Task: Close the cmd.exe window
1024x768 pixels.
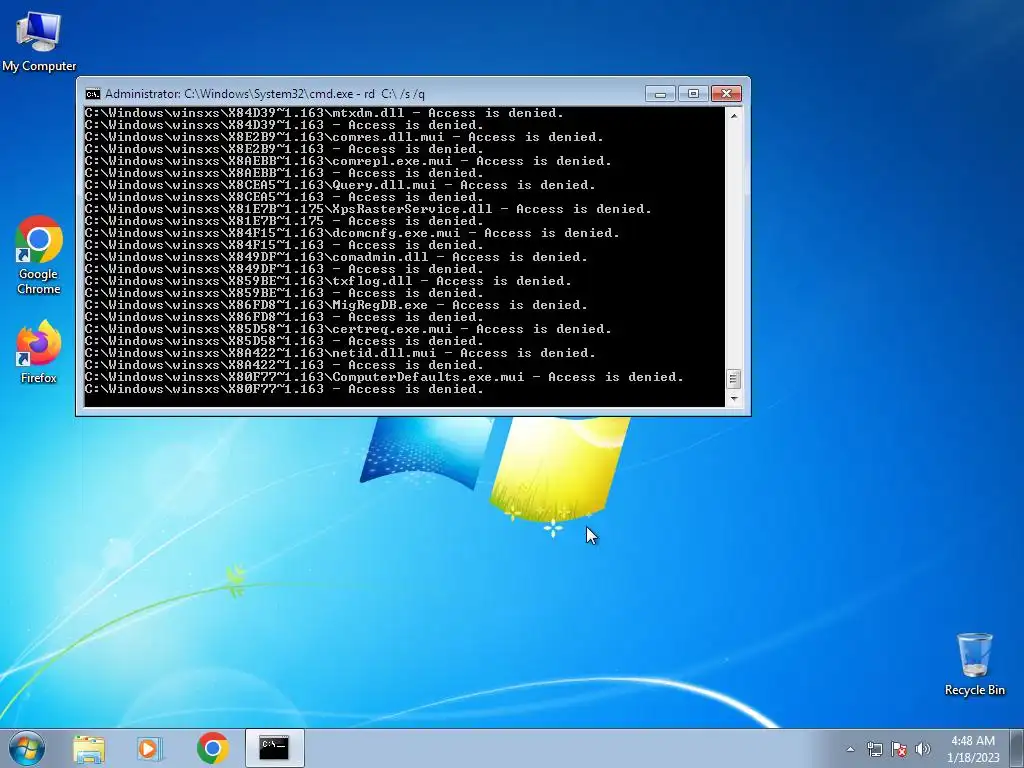Action: coord(726,94)
